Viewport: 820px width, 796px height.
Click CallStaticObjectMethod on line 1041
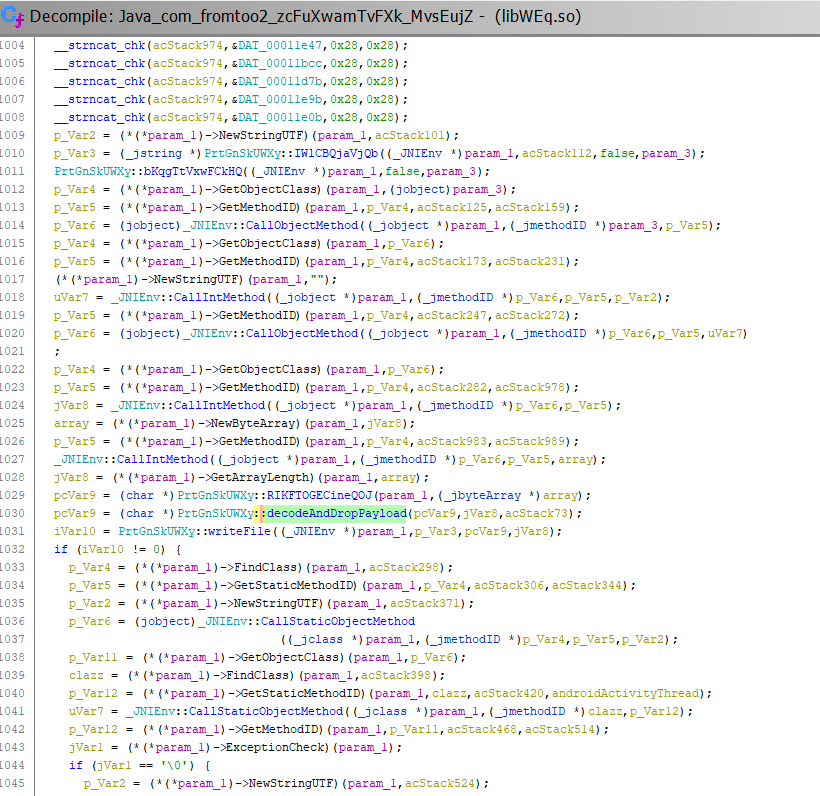pos(266,711)
